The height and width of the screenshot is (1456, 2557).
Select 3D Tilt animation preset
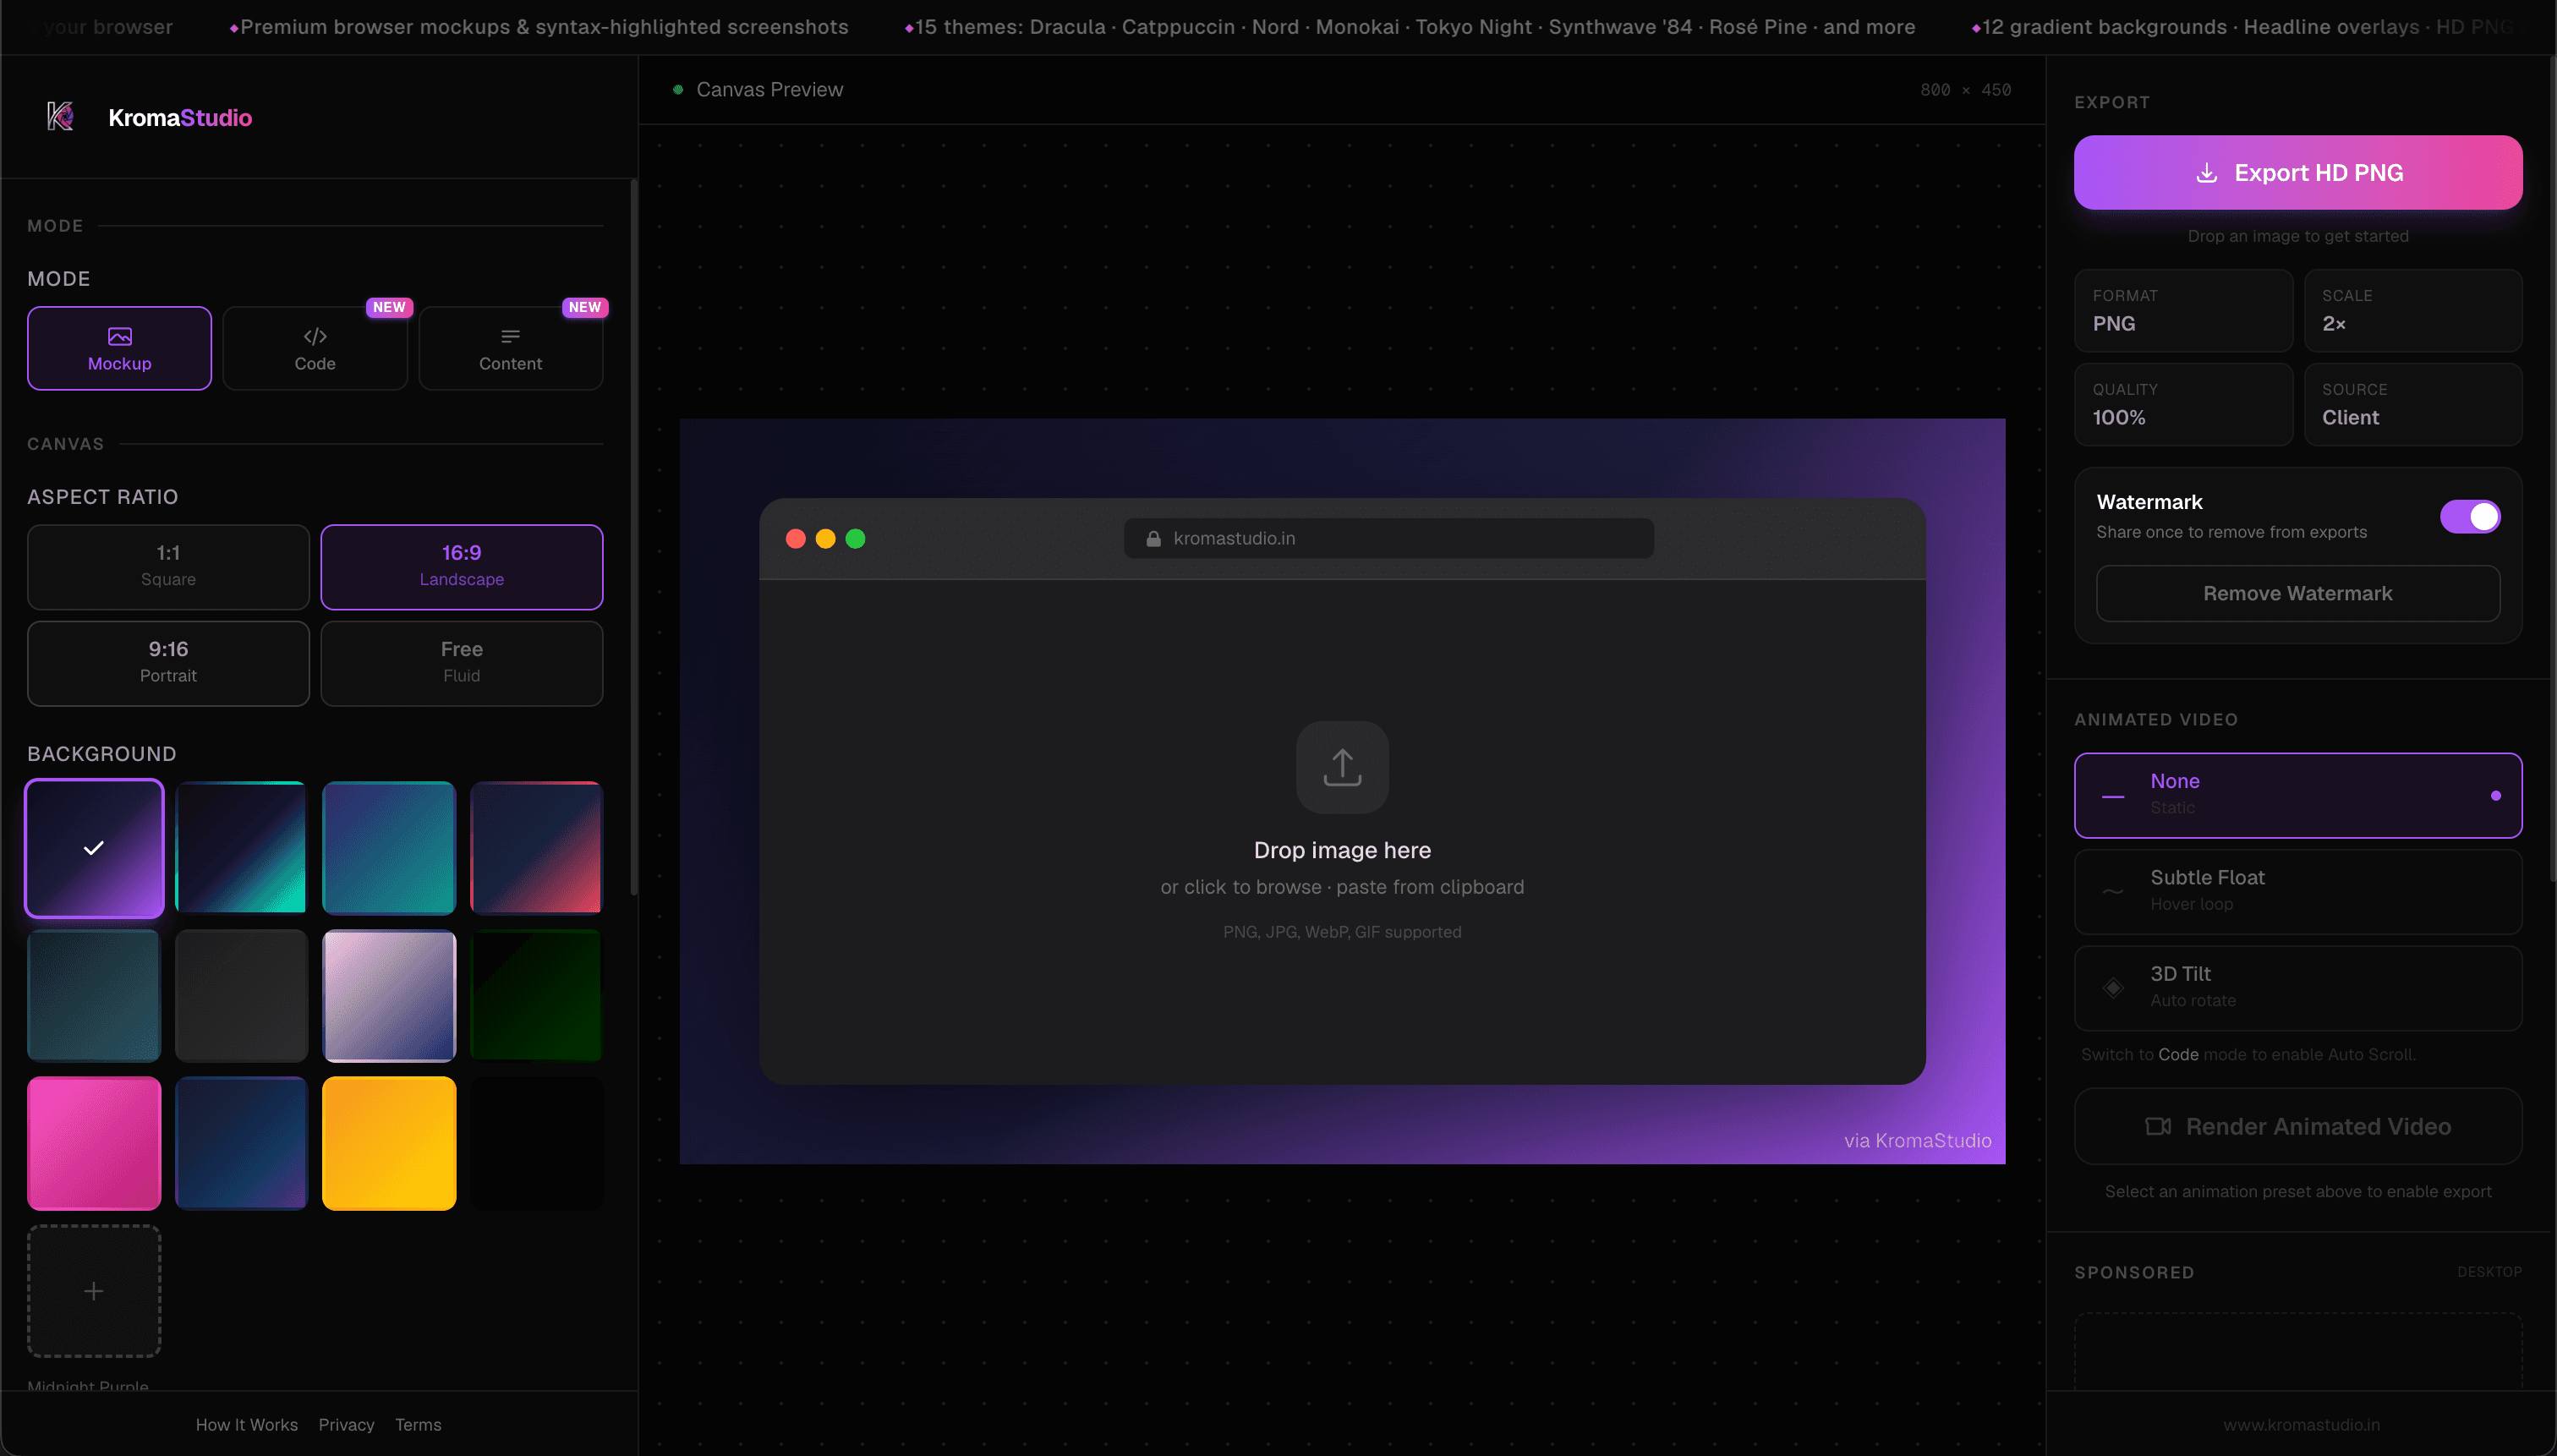pyautogui.click(x=2298, y=988)
